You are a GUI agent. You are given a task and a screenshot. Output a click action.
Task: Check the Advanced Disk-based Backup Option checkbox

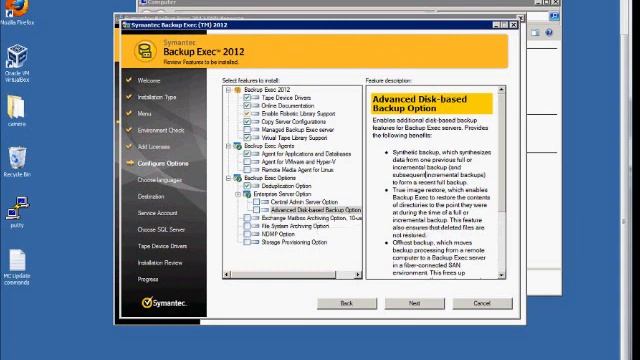[x=256, y=210]
